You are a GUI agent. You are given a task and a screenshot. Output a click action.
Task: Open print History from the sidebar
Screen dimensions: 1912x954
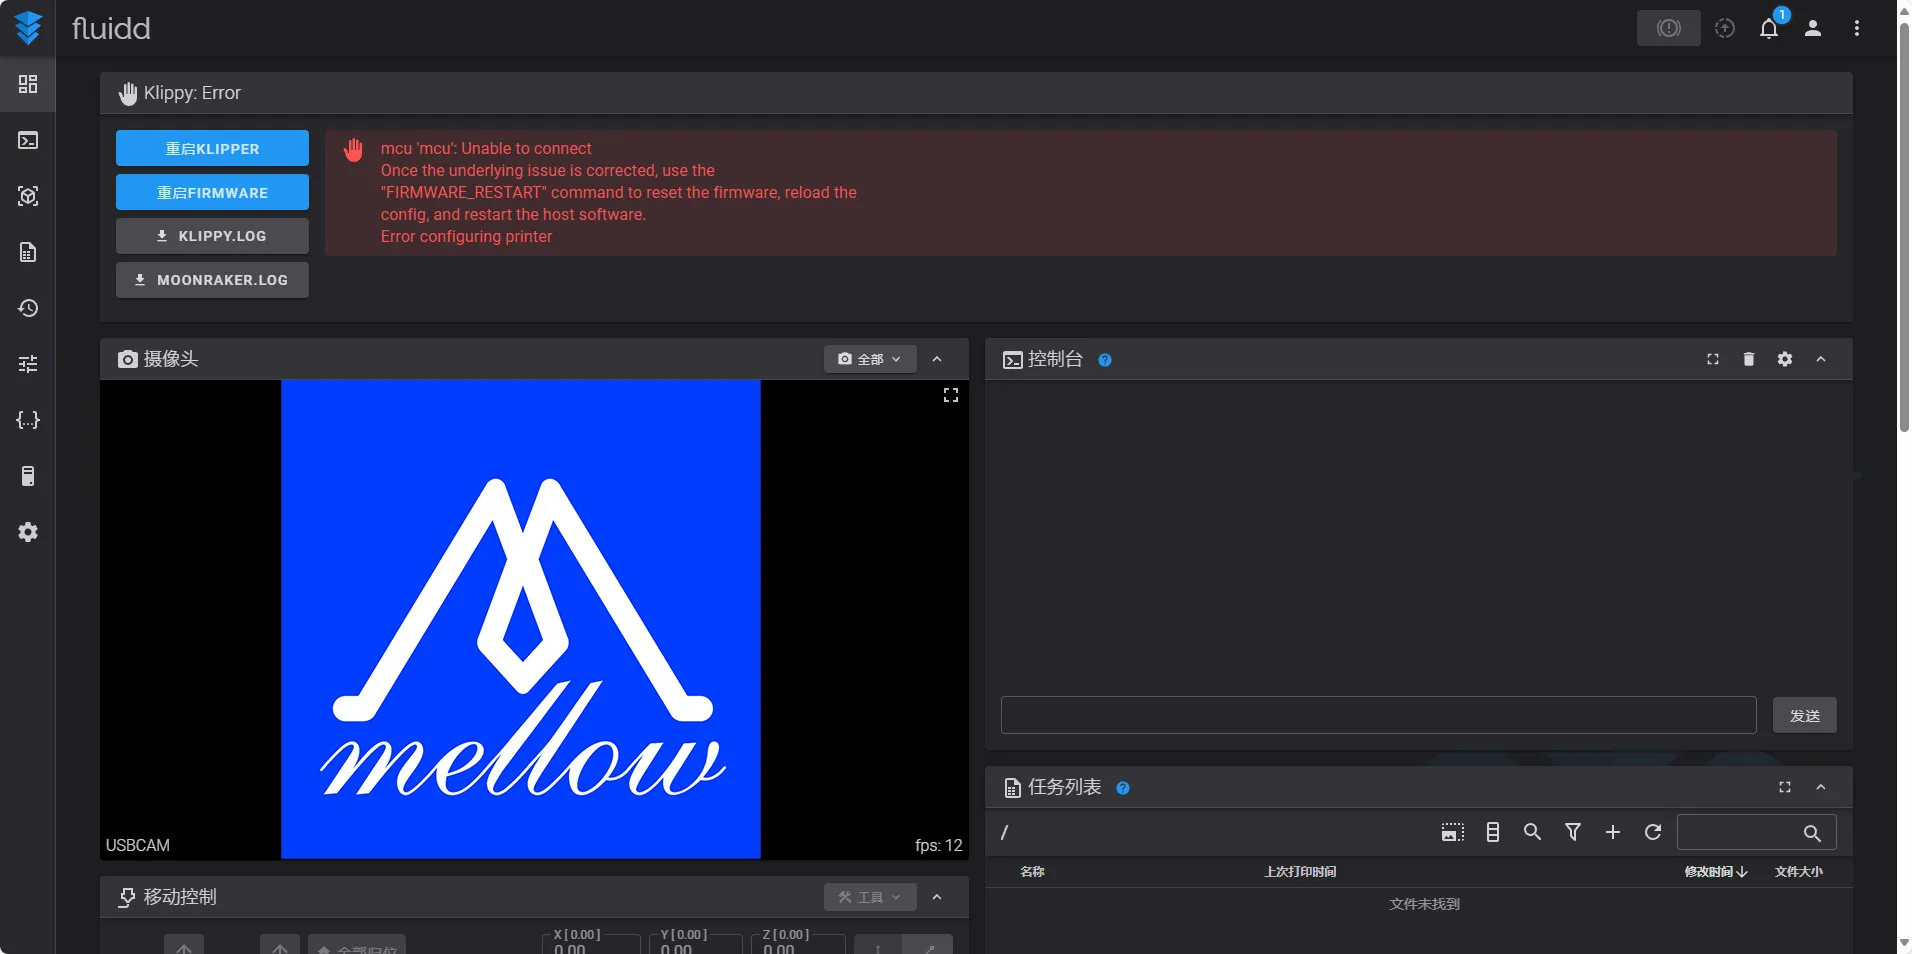pyautogui.click(x=28, y=308)
